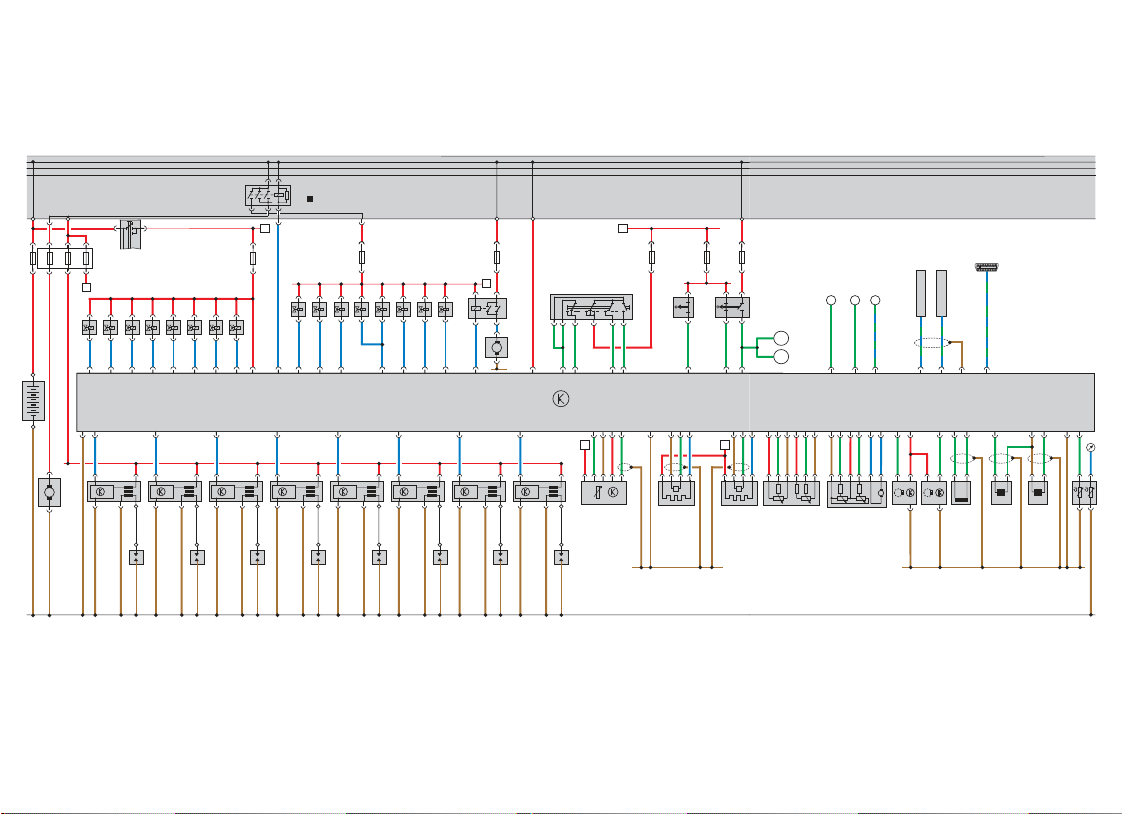Select the empty label box left of the relay fuse
The image size is (1122, 814).
[487, 283]
